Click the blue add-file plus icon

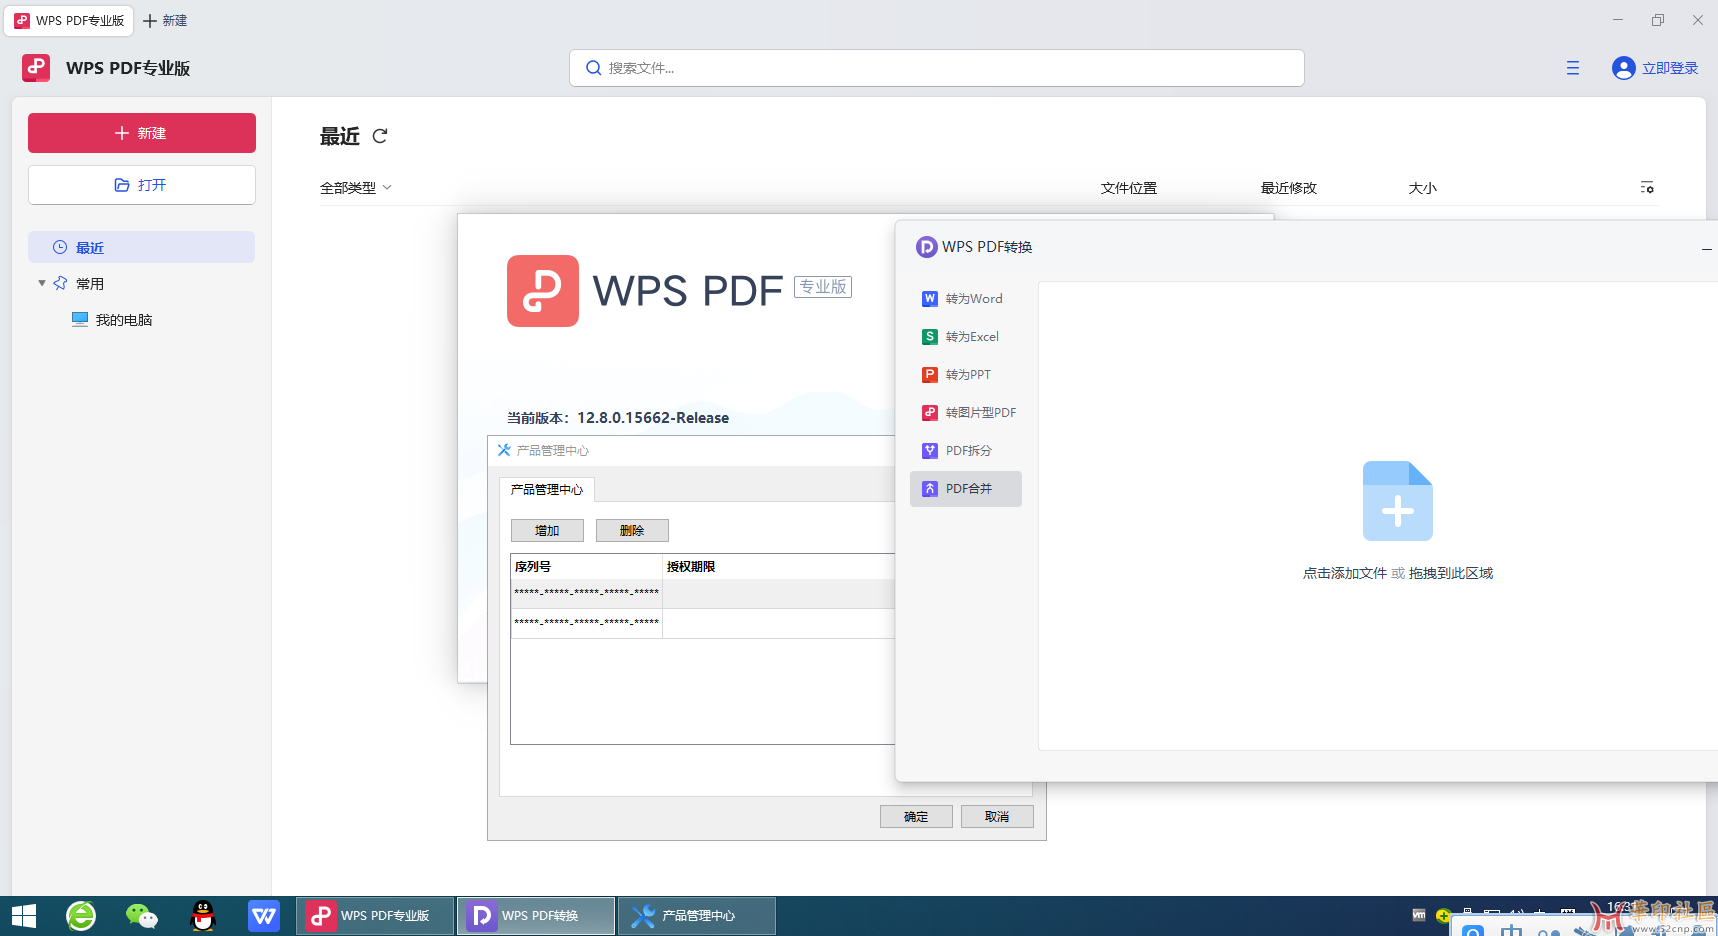[1397, 501]
